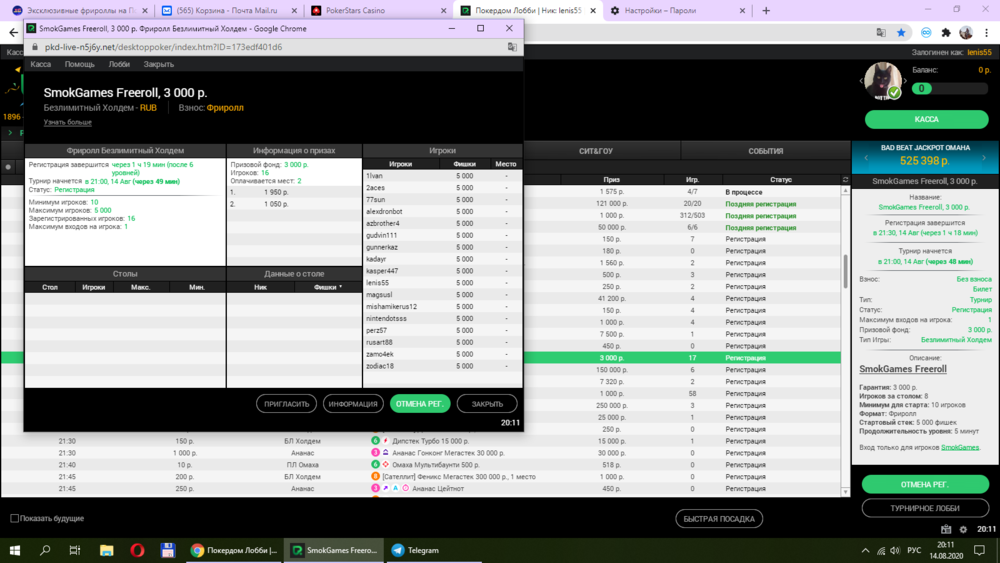Open the floppy disk app on taskbar

click(168, 550)
